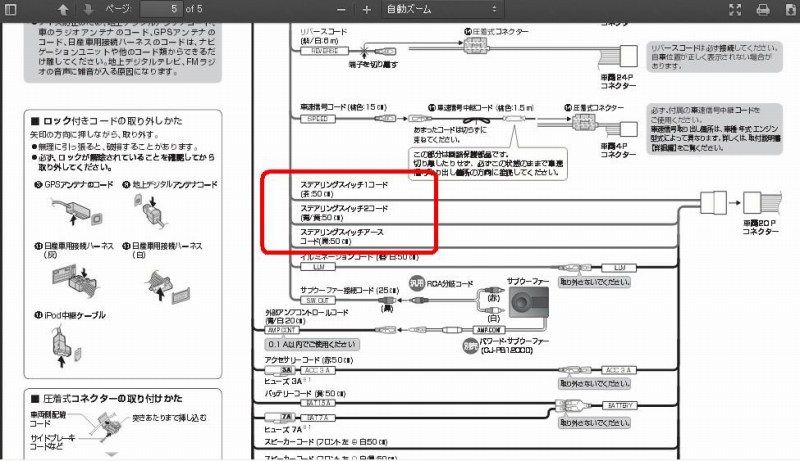Click the GPS antenna connector illustration
This screenshot has height=461, width=800.
77,211
